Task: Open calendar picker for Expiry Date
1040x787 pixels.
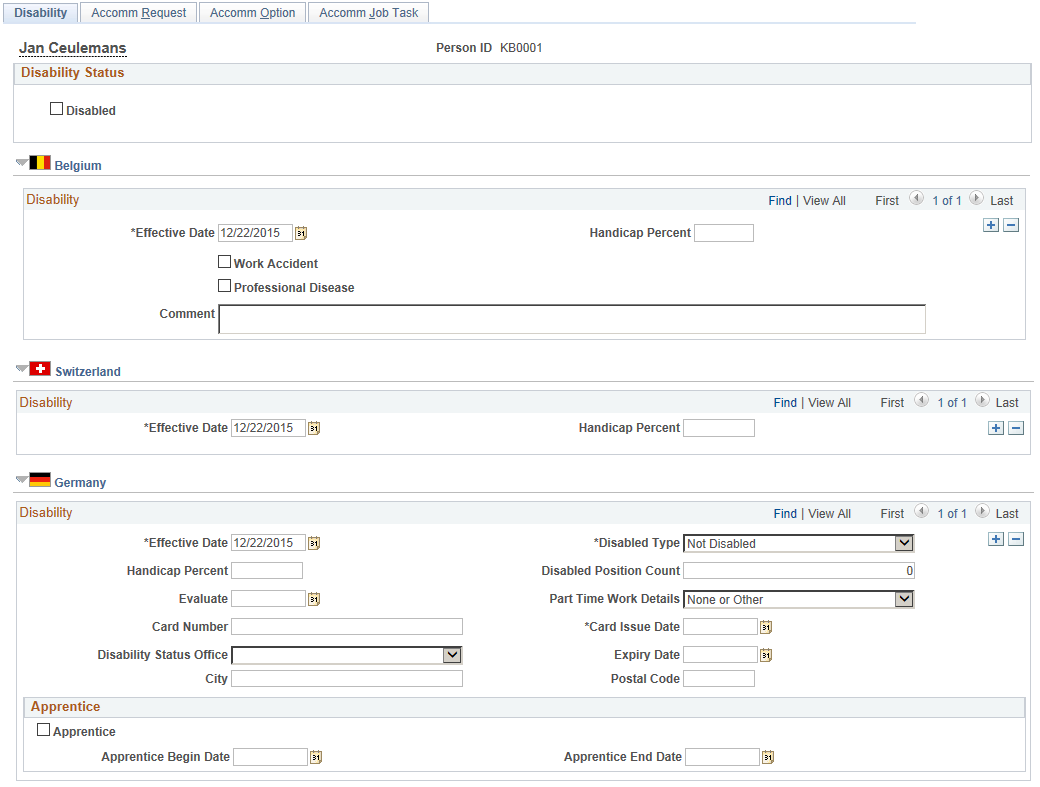Action: (x=766, y=655)
